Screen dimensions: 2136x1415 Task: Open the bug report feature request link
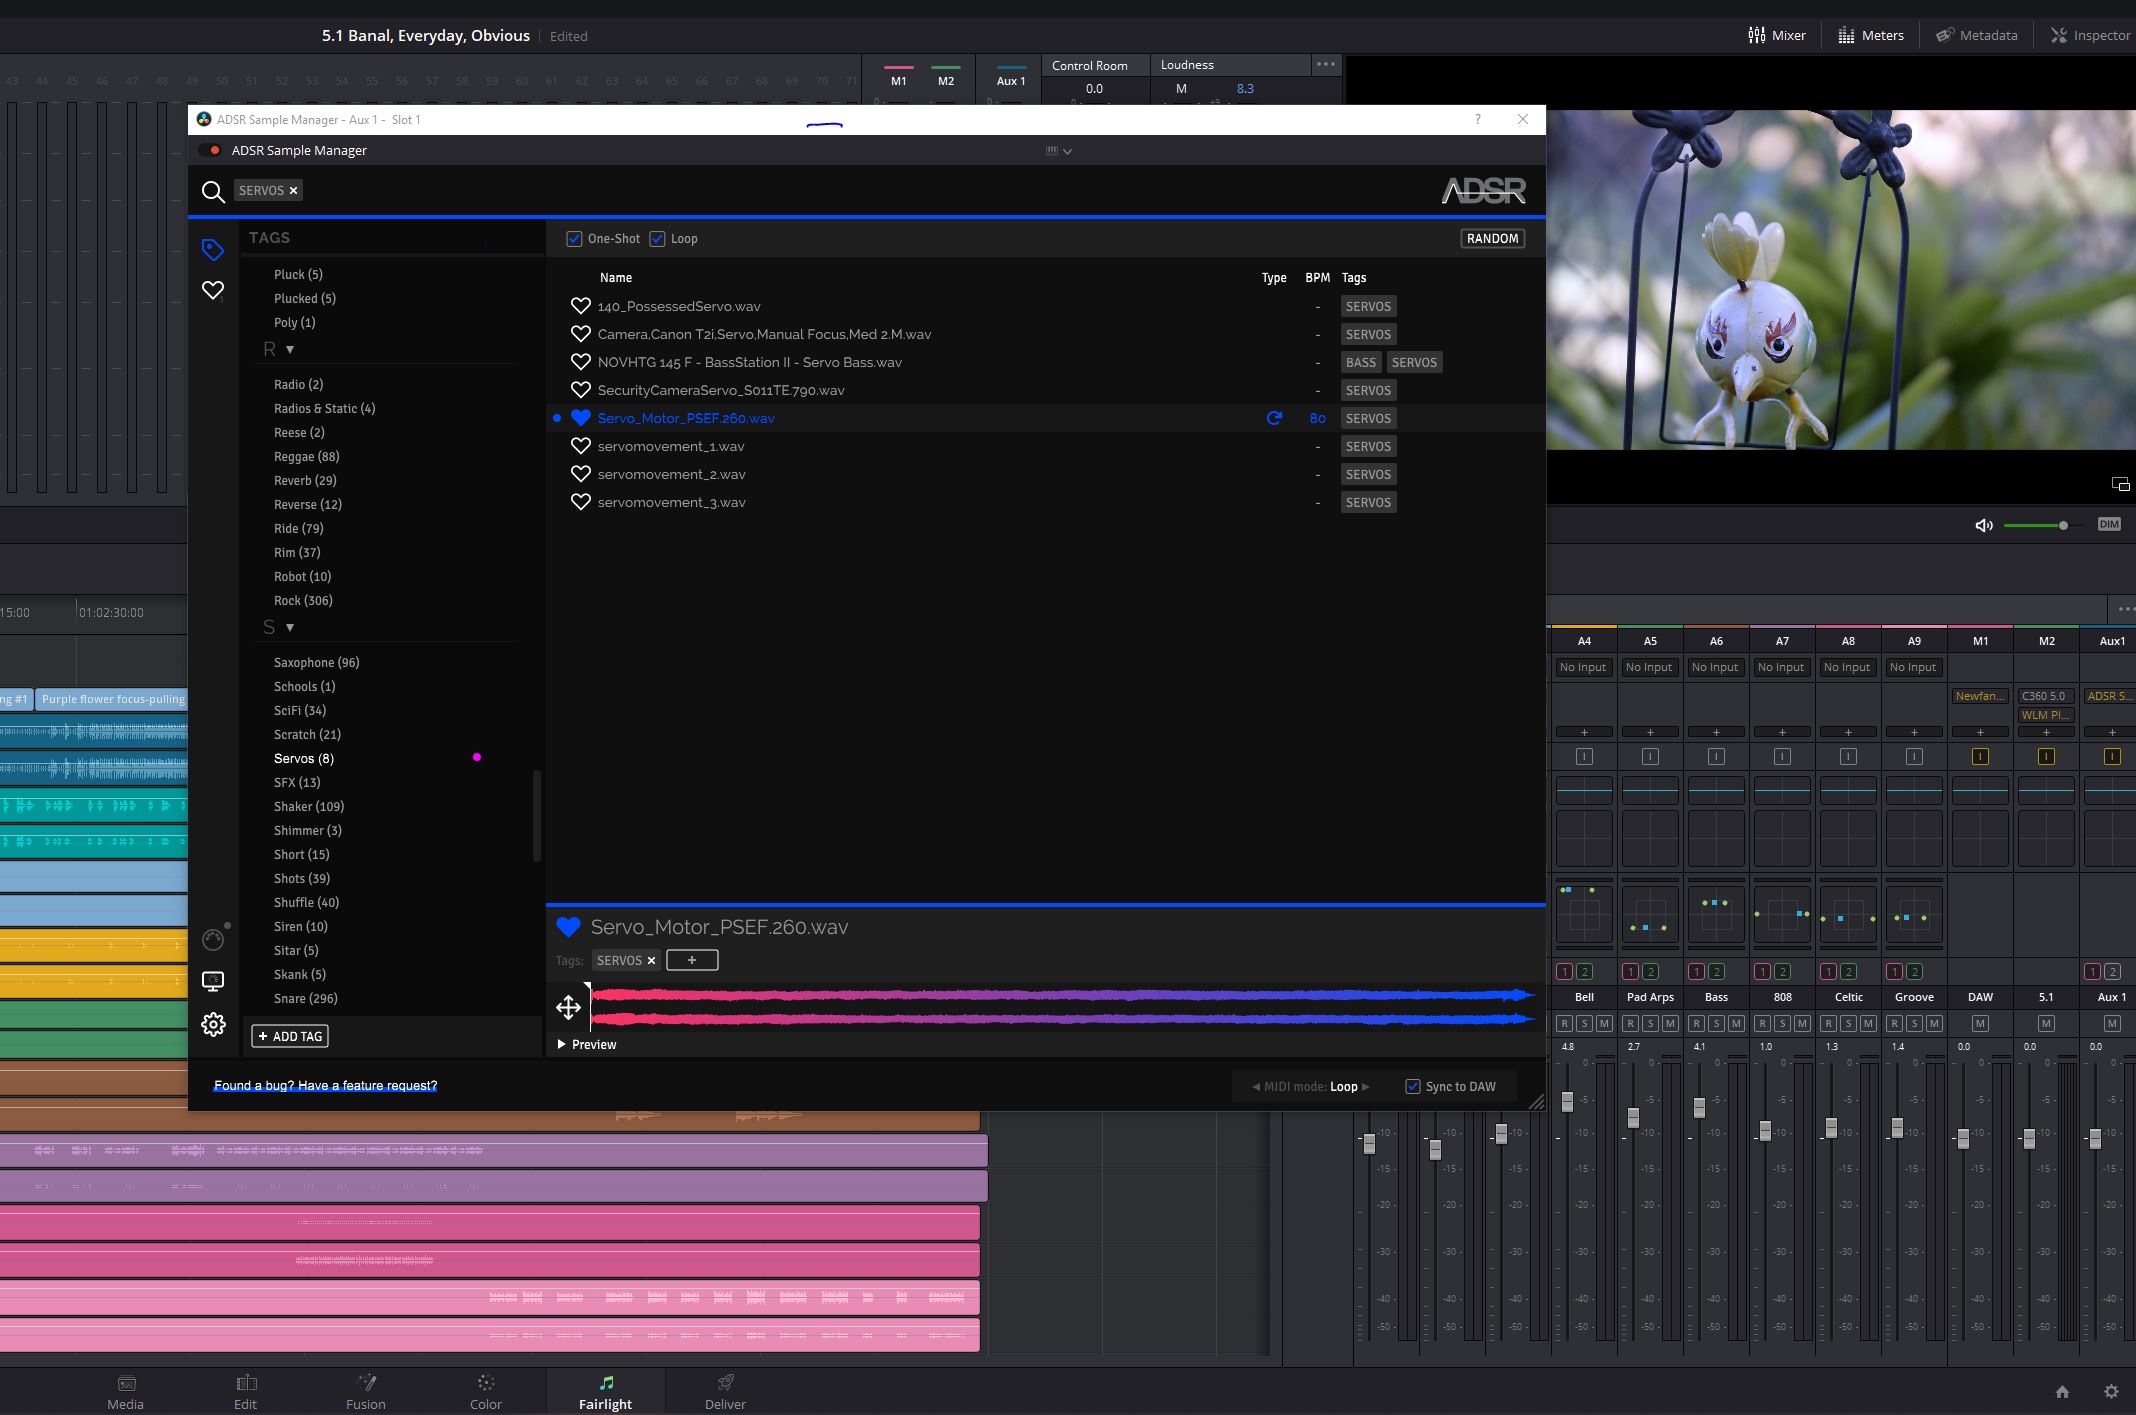tap(325, 1086)
